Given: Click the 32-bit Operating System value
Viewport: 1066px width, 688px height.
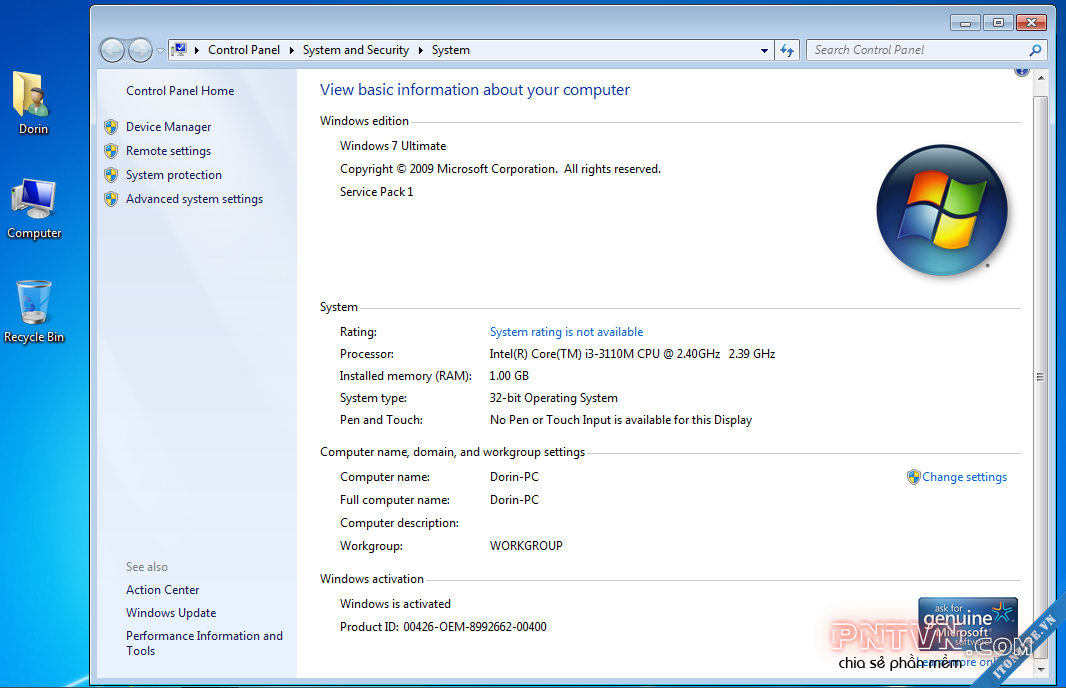Looking at the screenshot, I should click(x=553, y=398).
